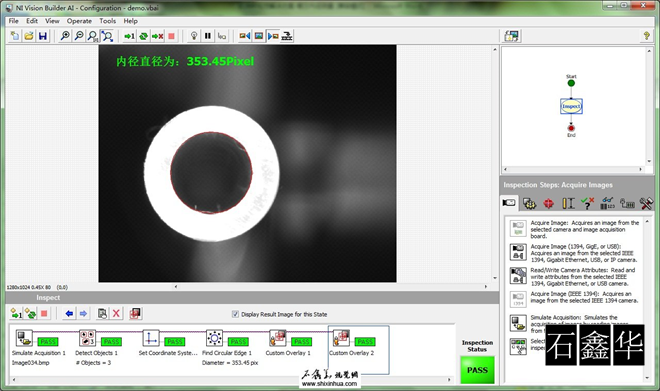
Task: Run inspection in loop from main toolbar
Action: point(144,36)
